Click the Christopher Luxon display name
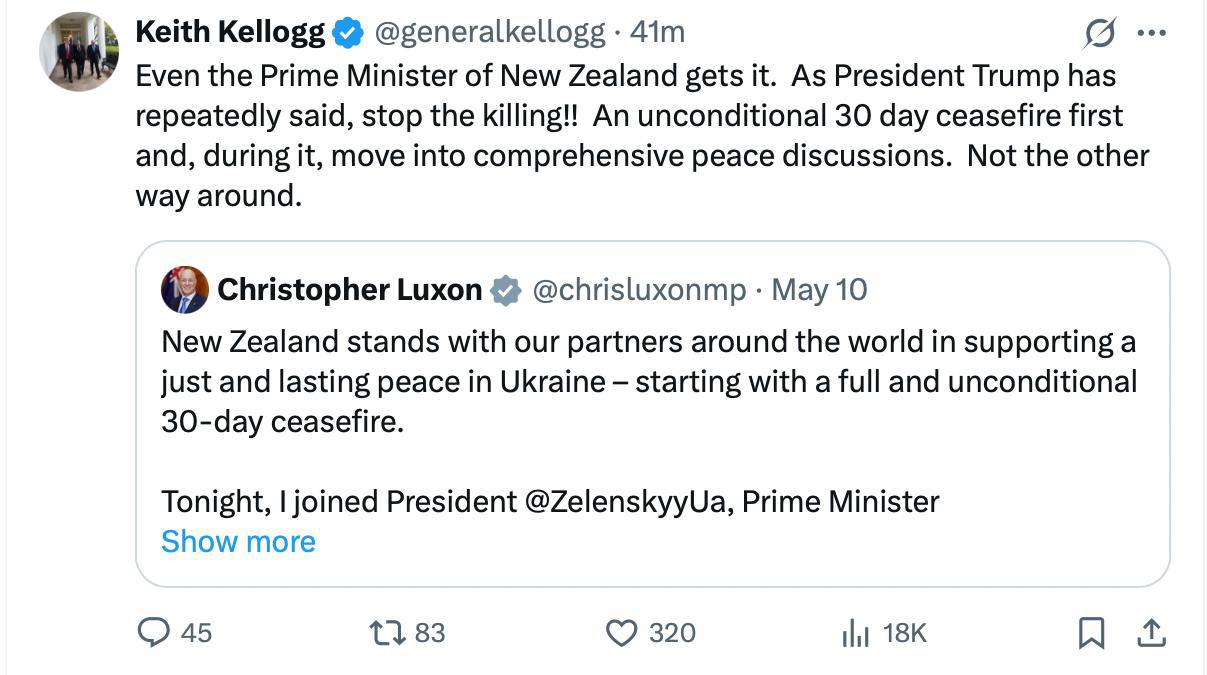1207x675 pixels. (349, 290)
